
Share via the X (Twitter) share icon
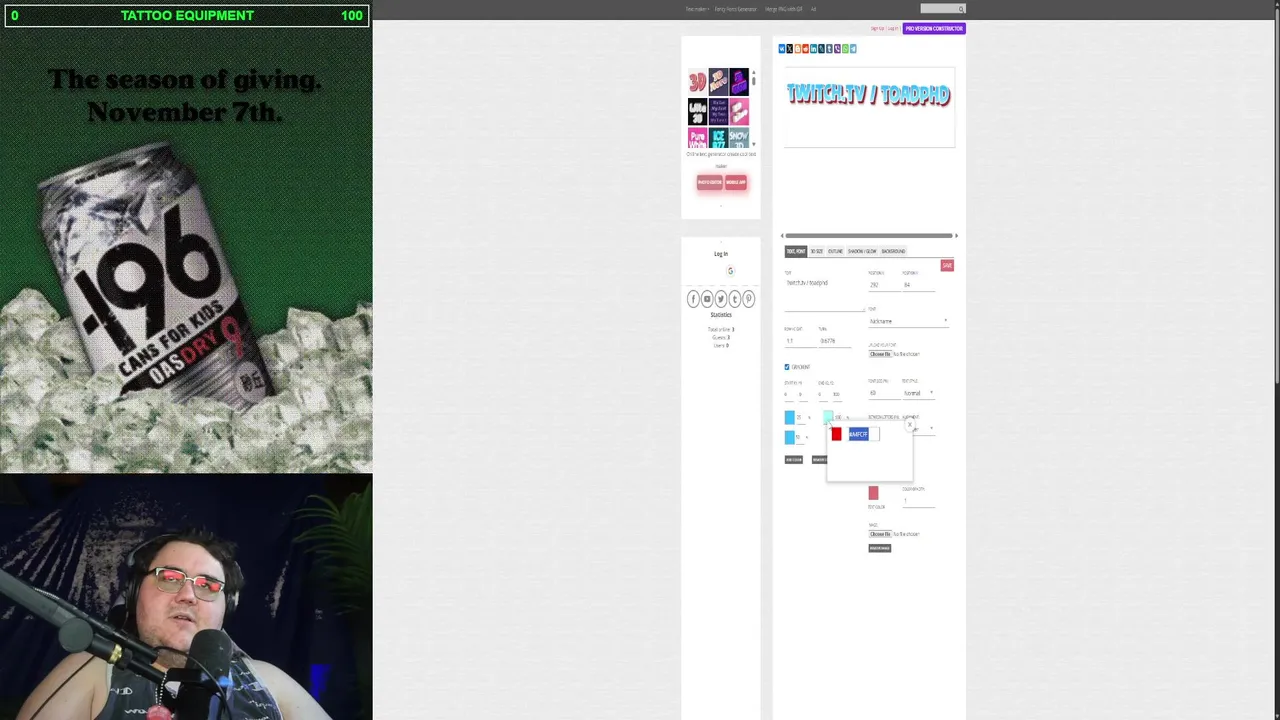790,49
